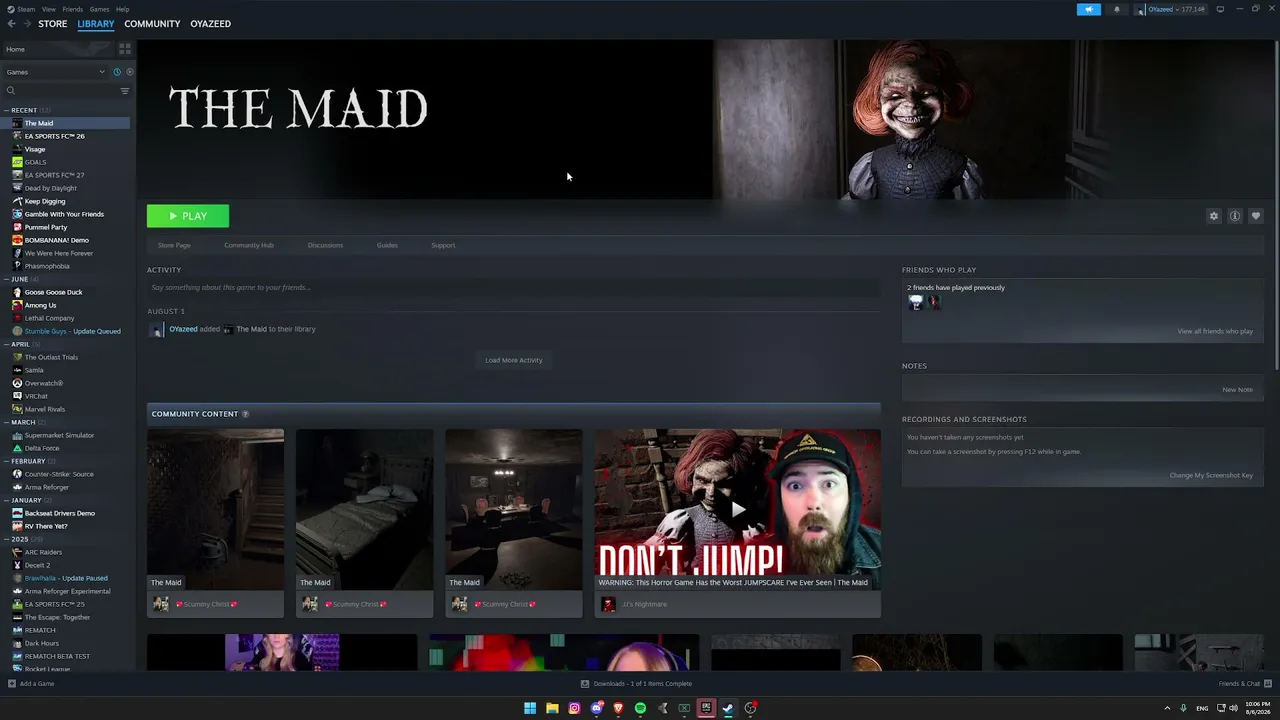
Task: Open Spotify from the taskbar
Action: (x=640, y=708)
